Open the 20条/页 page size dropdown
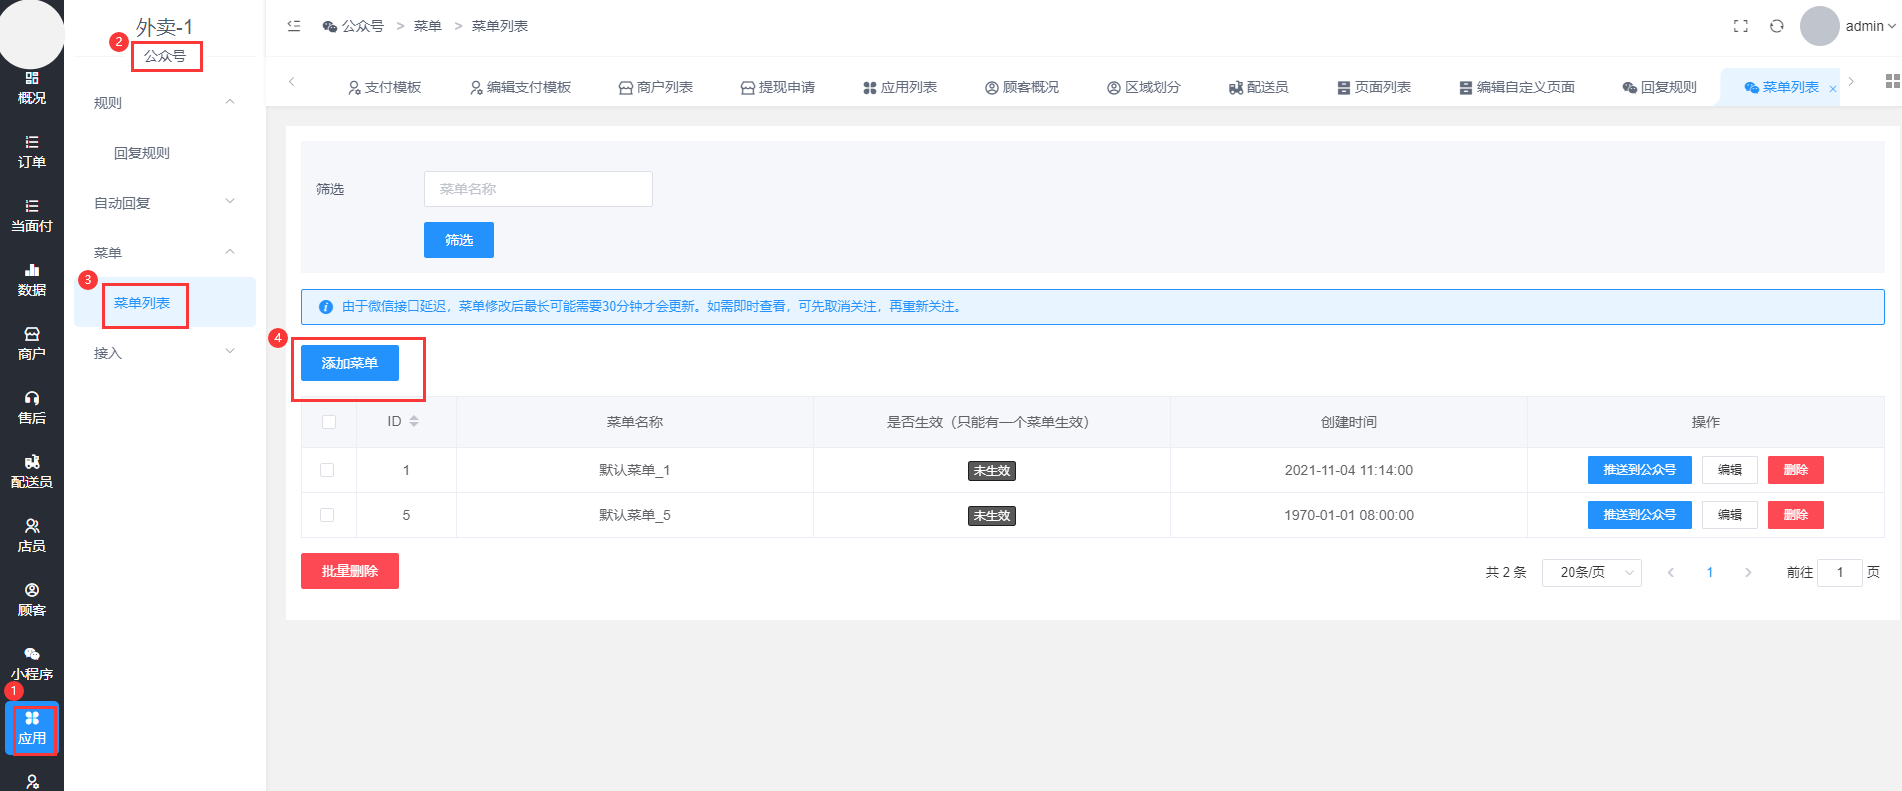The height and width of the screenshot is (791, 1902). 1591,572
